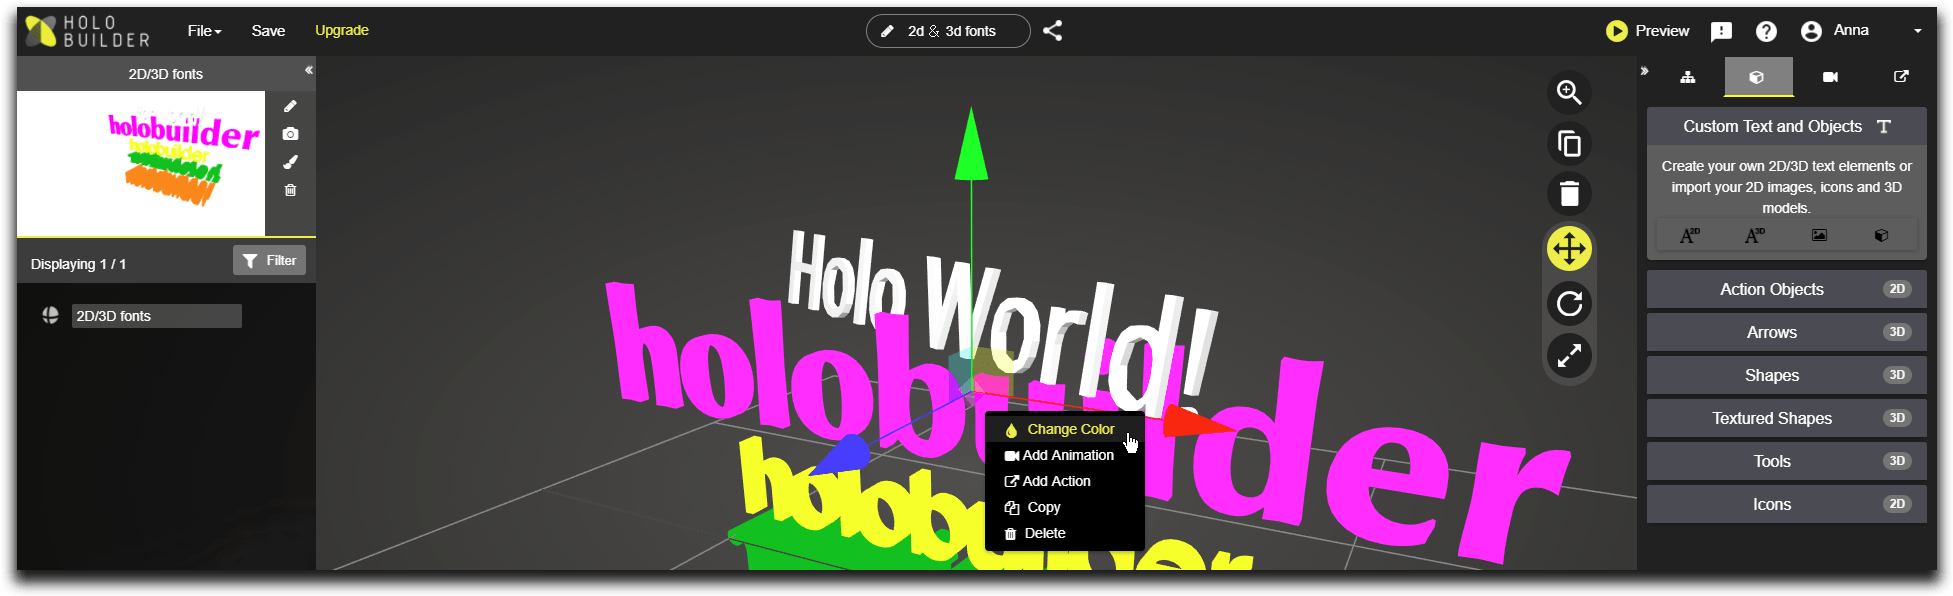Choose Change Color in context menu
The width and height of the screenshot is (1953, 596).
tap(1065, 429)
